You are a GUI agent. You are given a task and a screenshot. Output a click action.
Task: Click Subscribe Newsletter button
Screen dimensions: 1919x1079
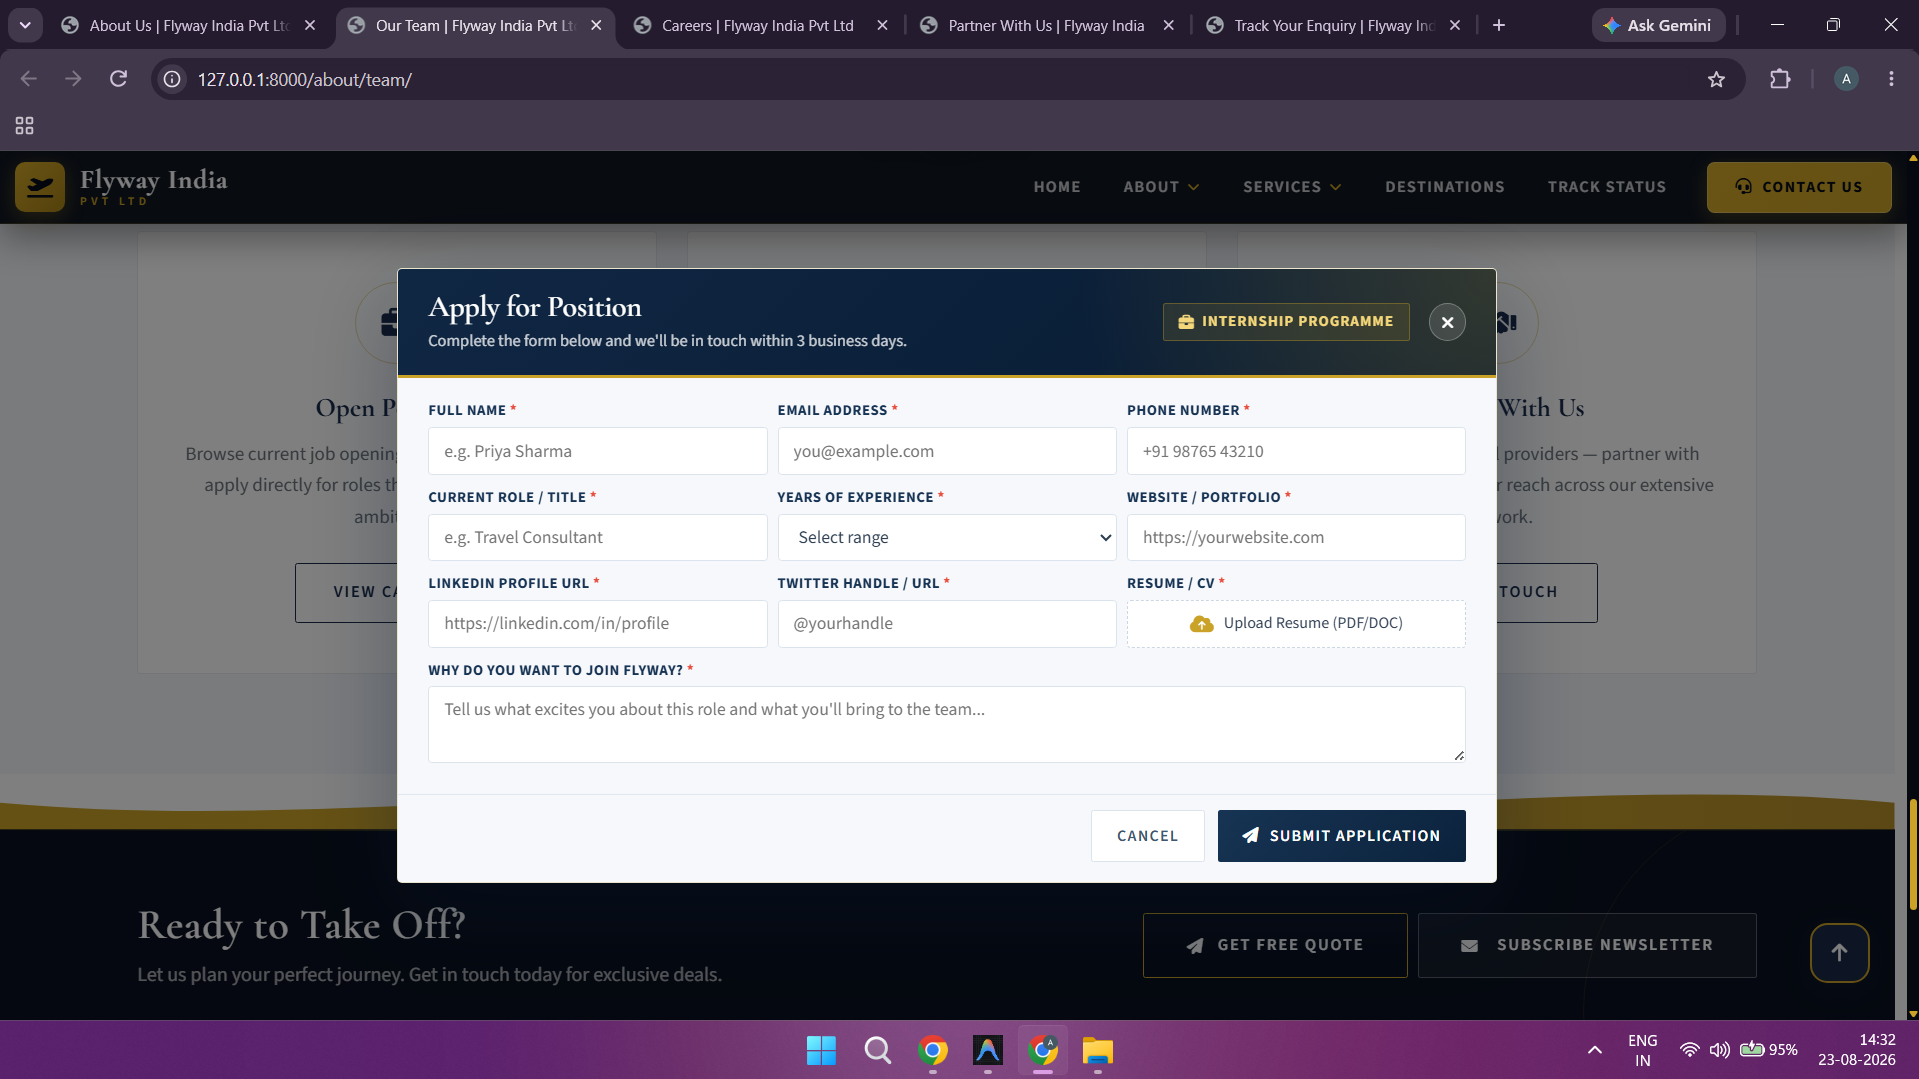point(1587,945)
